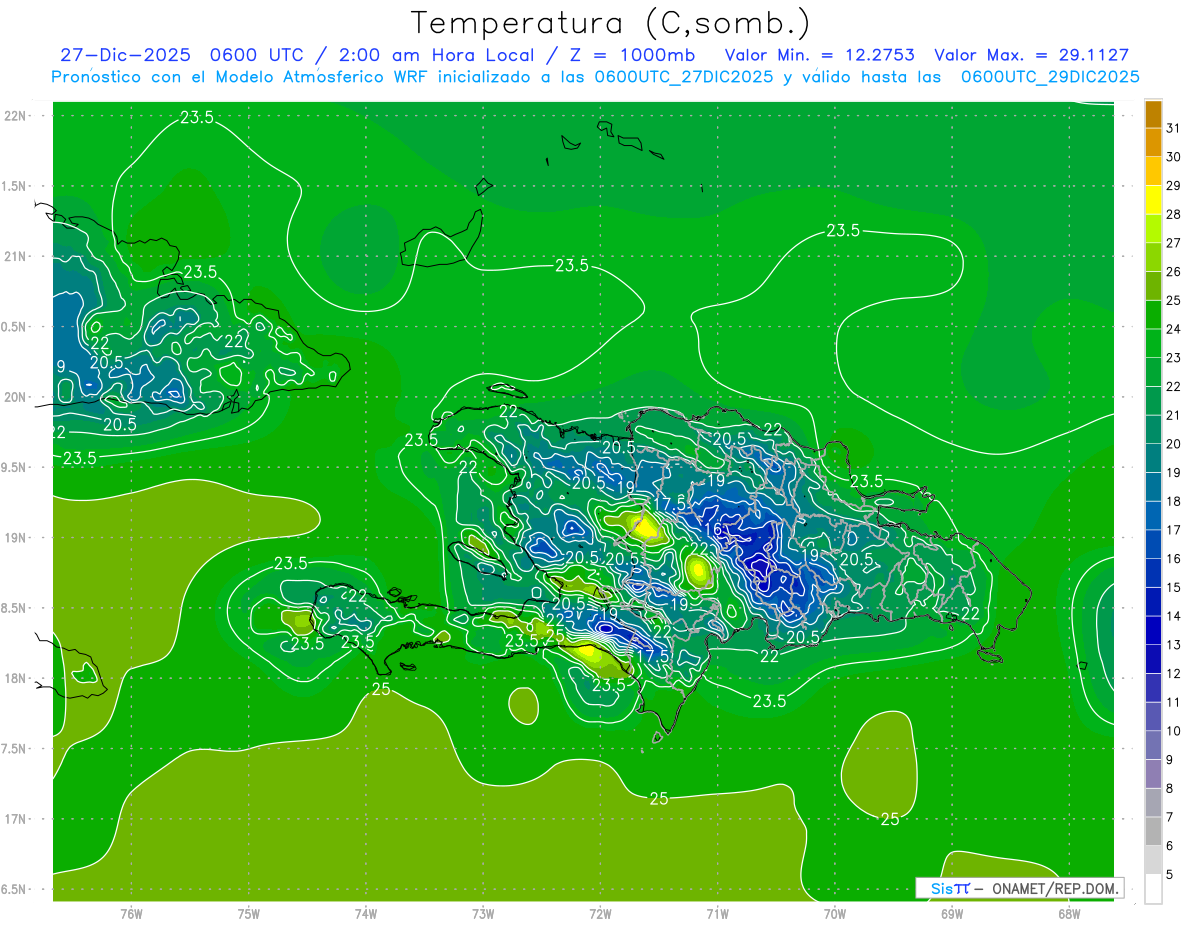Click the legend value "10"
This screenshot has height=927, width=1200.
pyautogui.click(x=1174, y=731)
